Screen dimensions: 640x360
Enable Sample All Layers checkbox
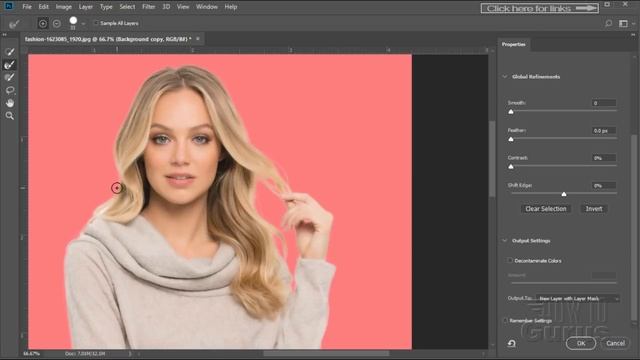pos(96,23)
